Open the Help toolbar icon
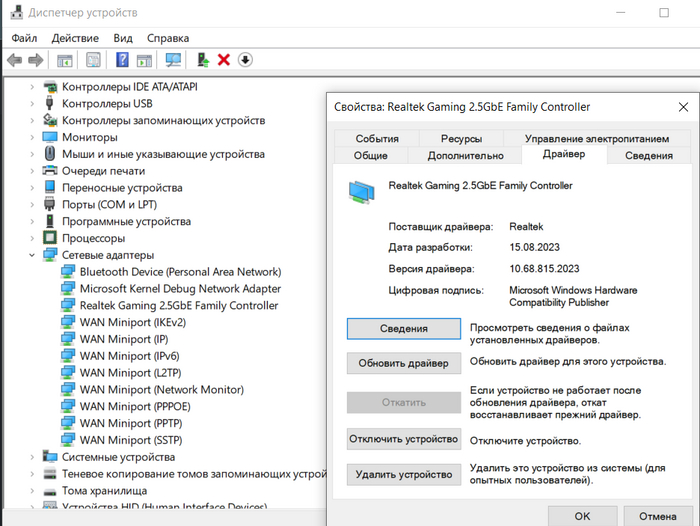This screenshot has height=526, width=700. coord(122,60)
